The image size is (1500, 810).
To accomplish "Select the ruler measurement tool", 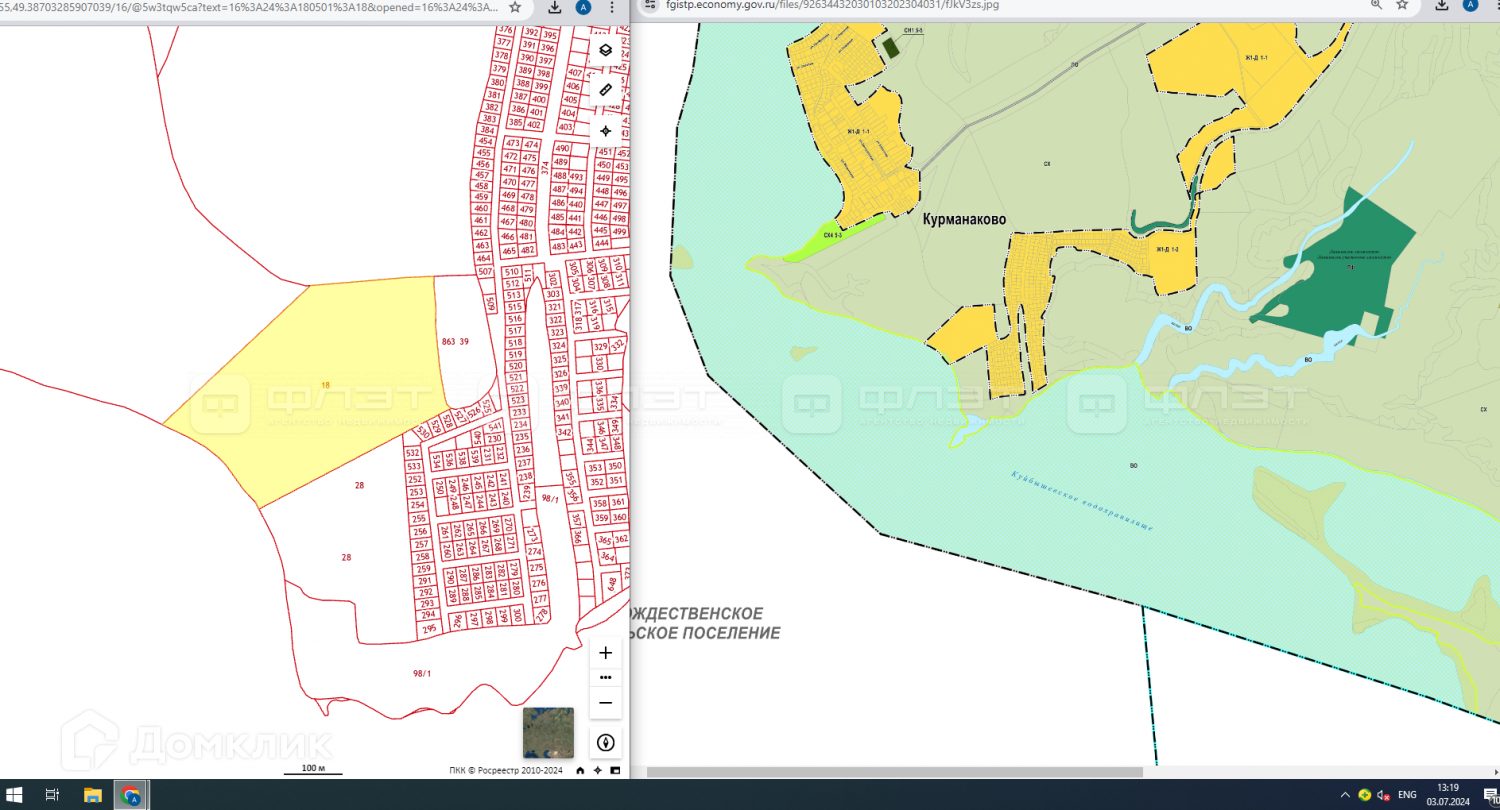I will coord(605,90).
